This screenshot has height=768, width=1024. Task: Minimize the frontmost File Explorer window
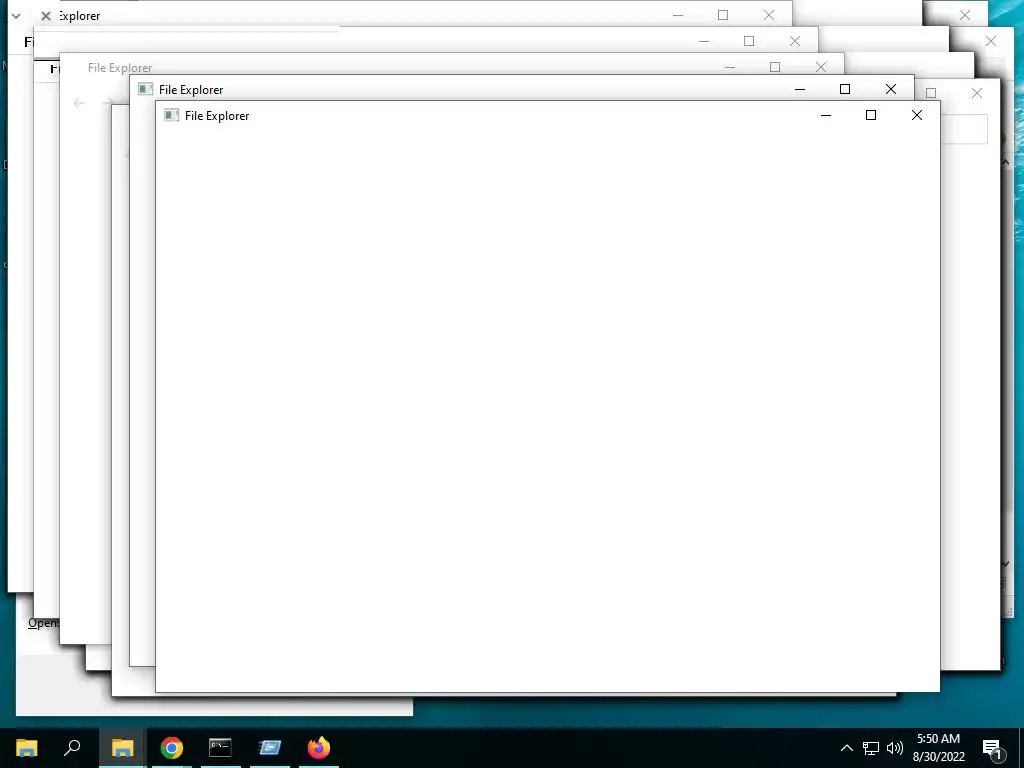[825, 115]
